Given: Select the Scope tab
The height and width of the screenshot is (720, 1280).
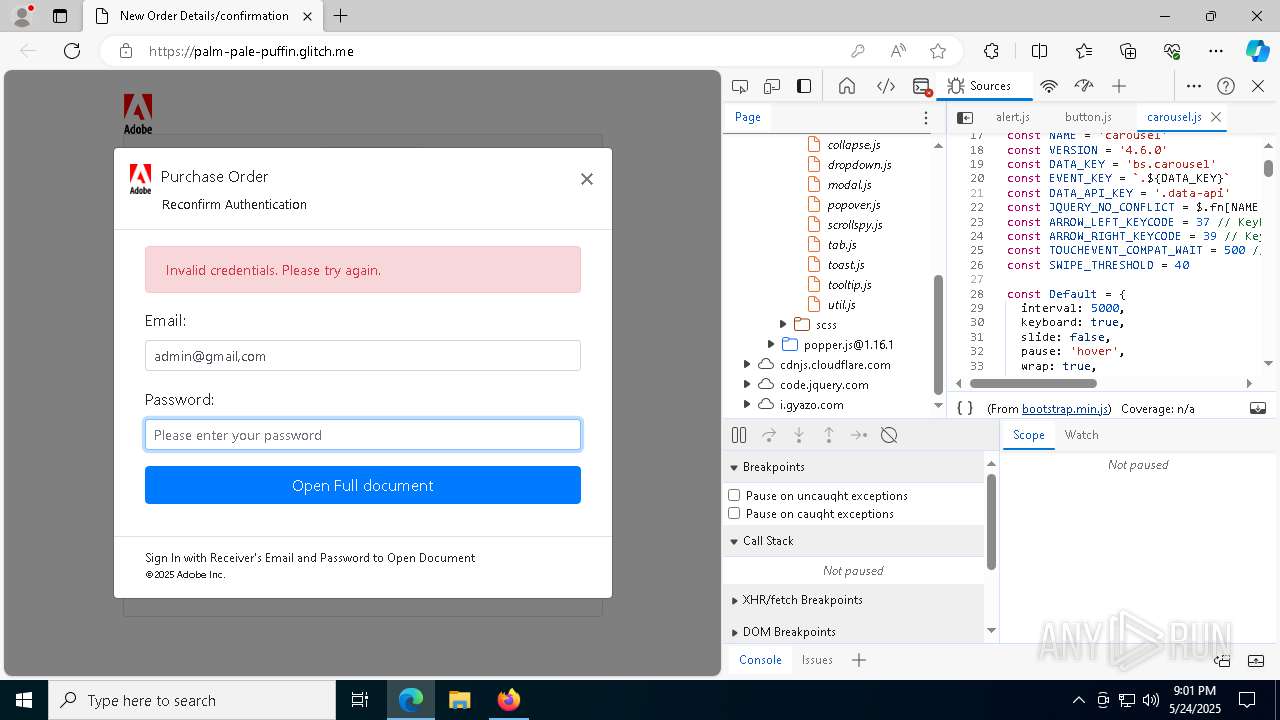Looking at the screenshot, I should (x=1028, y=435).
